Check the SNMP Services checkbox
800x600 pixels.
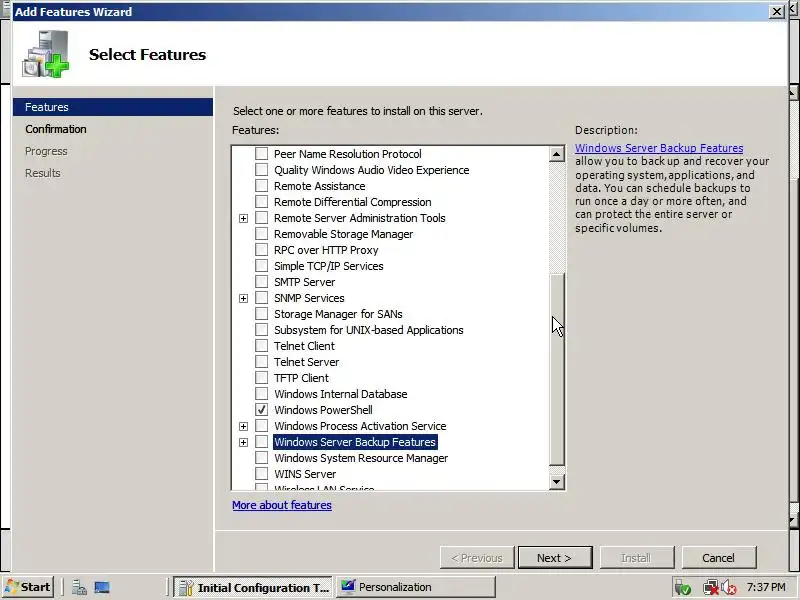click(x=261, y=297)
